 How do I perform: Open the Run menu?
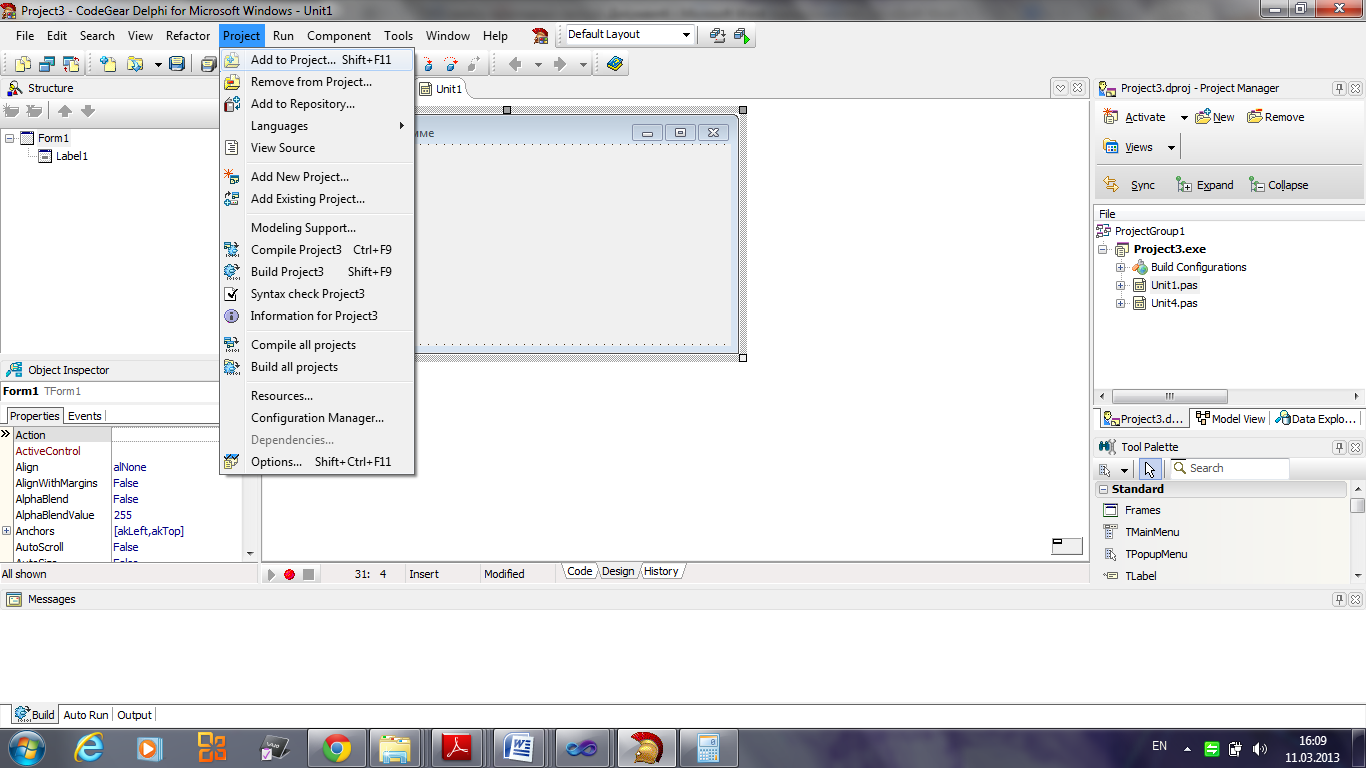[x=283, y=35]
